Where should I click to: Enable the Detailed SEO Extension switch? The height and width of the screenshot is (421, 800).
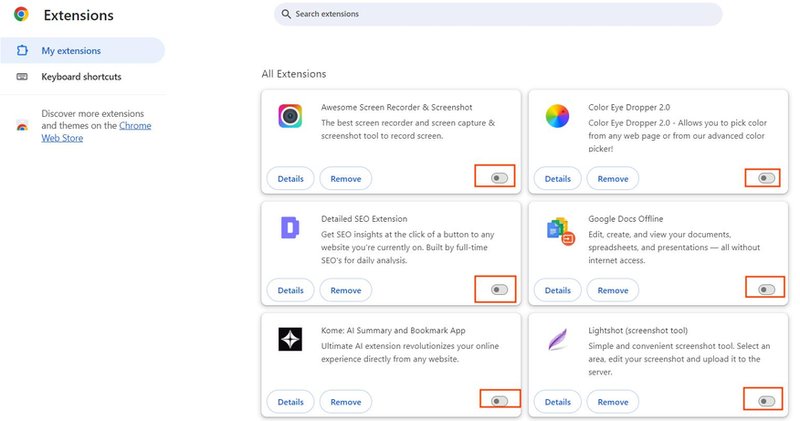(499, 289)
